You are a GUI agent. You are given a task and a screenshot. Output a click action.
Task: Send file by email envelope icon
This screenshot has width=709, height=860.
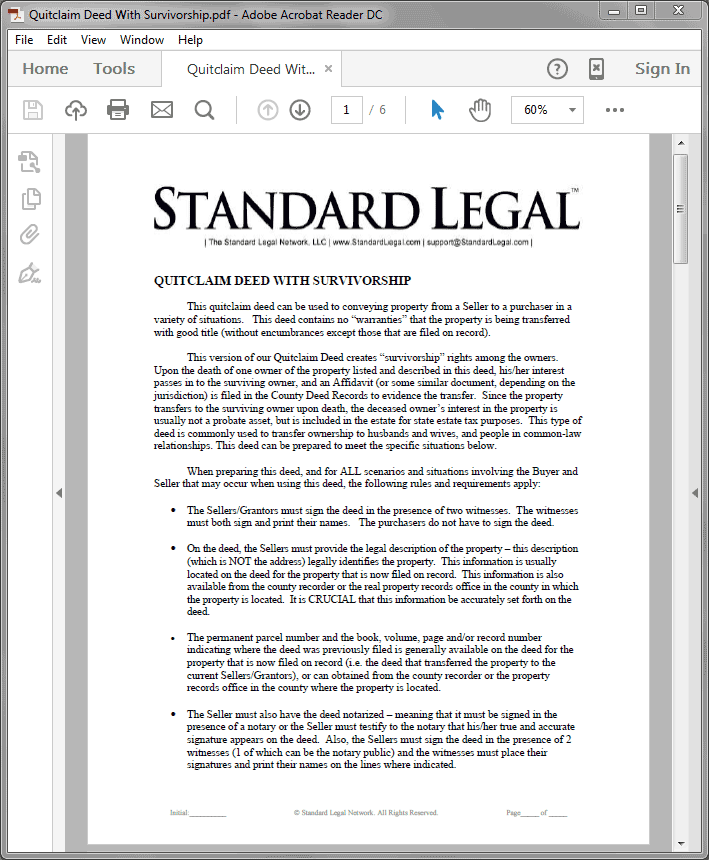coord(162,110)
